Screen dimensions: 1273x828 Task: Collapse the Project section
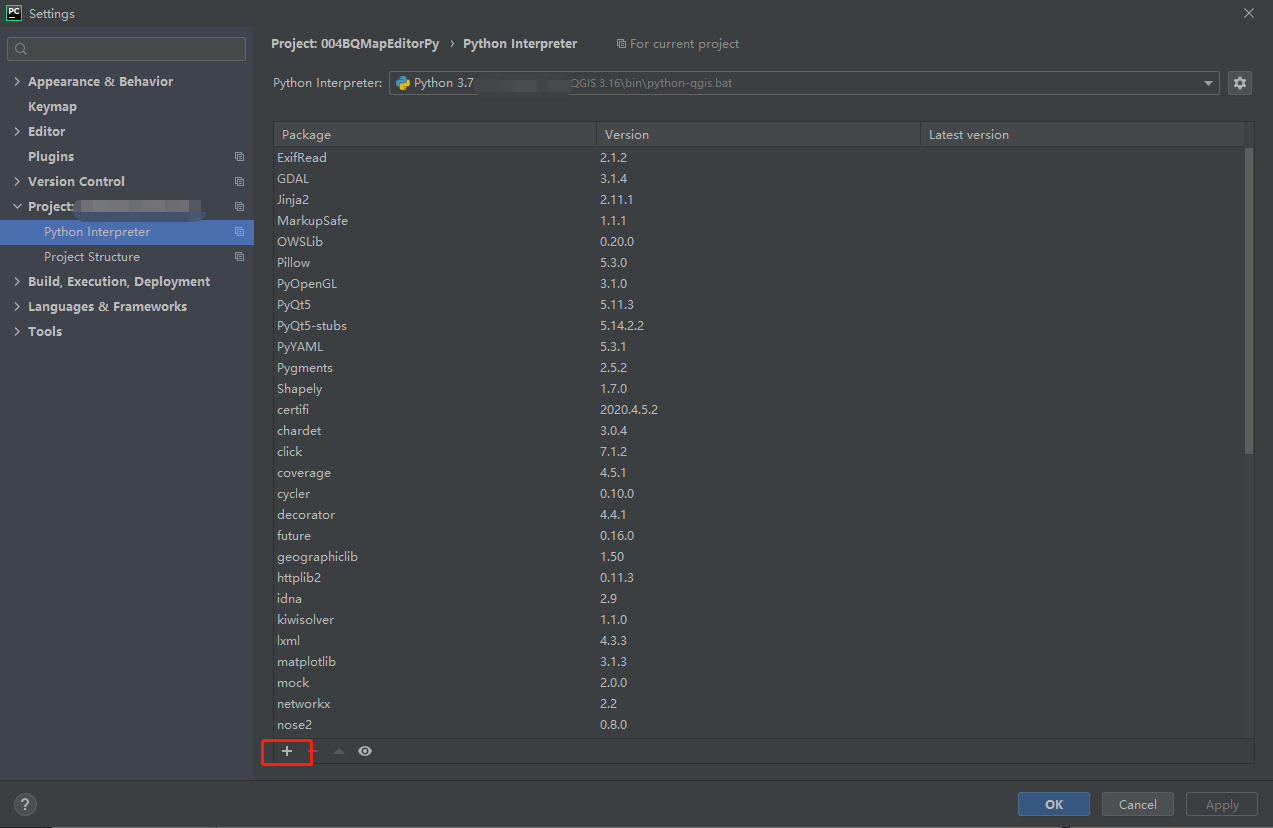(x=17, y=207)
